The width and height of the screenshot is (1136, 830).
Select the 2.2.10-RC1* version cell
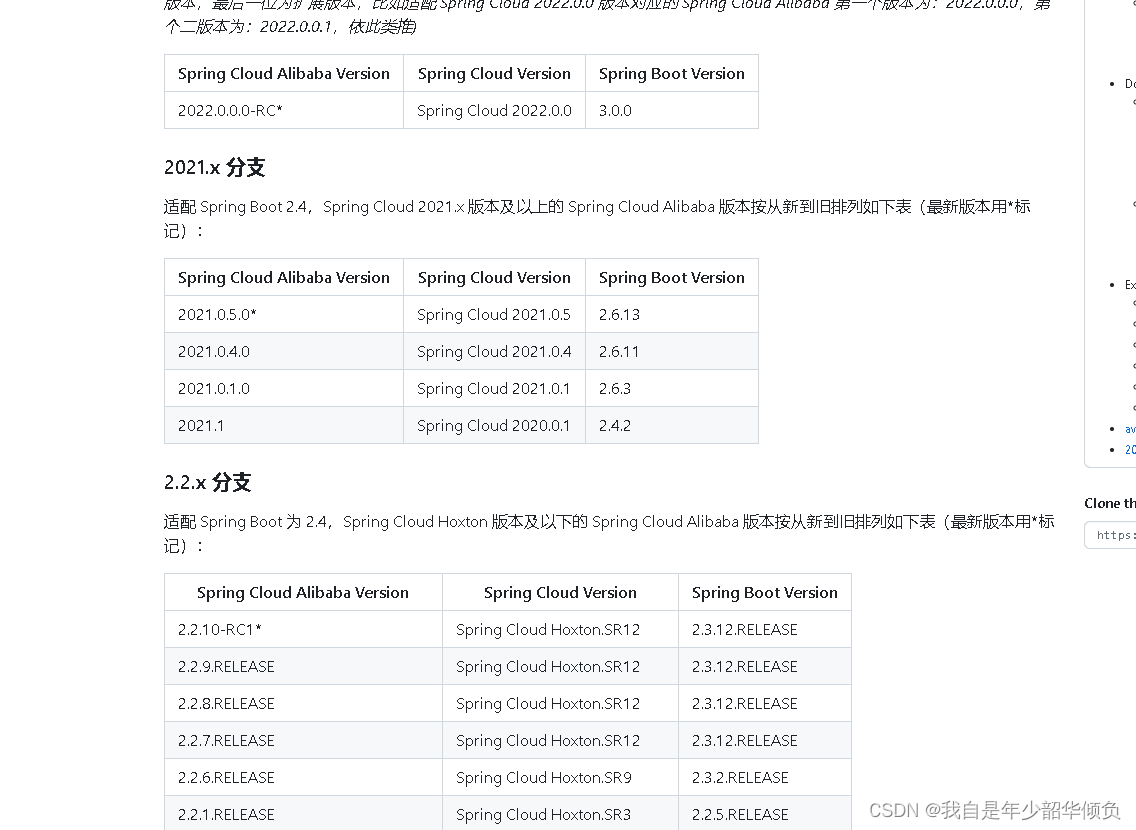(x=304, y=629)
